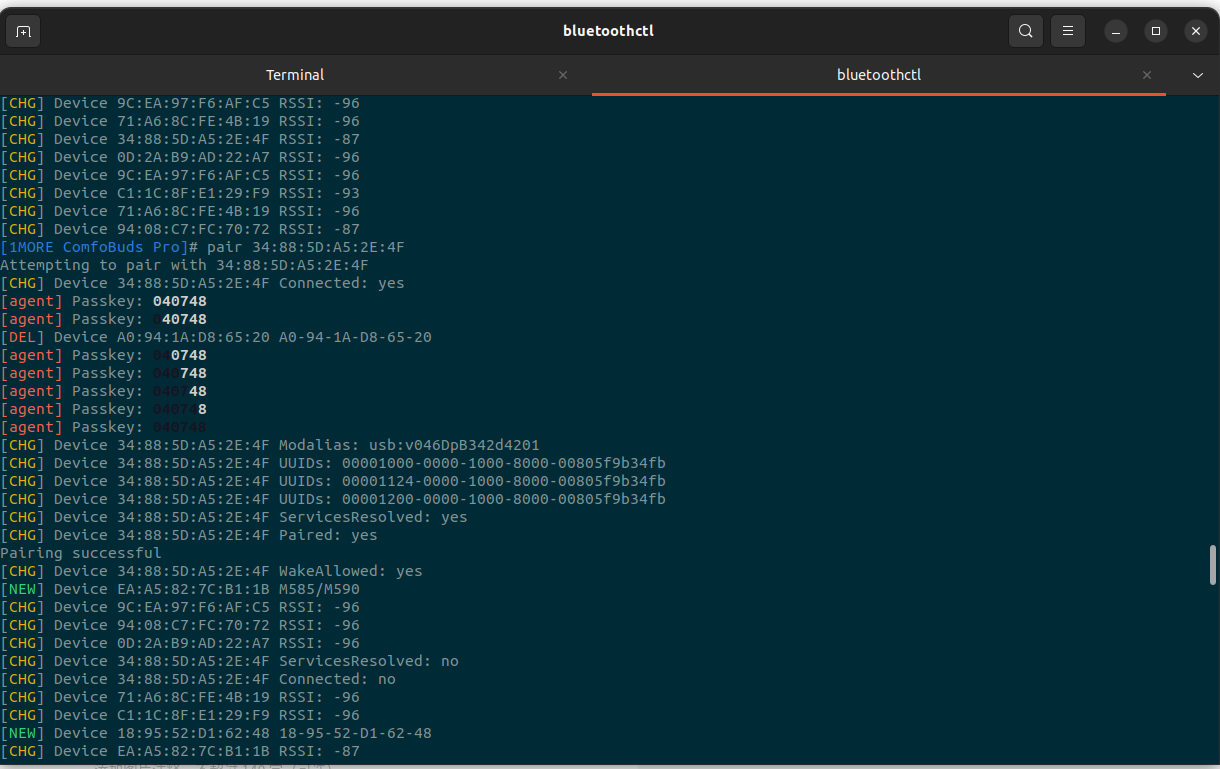Click the 'WakeAllowed: yes' line
1220x769 pixels.
coord(211,571)
